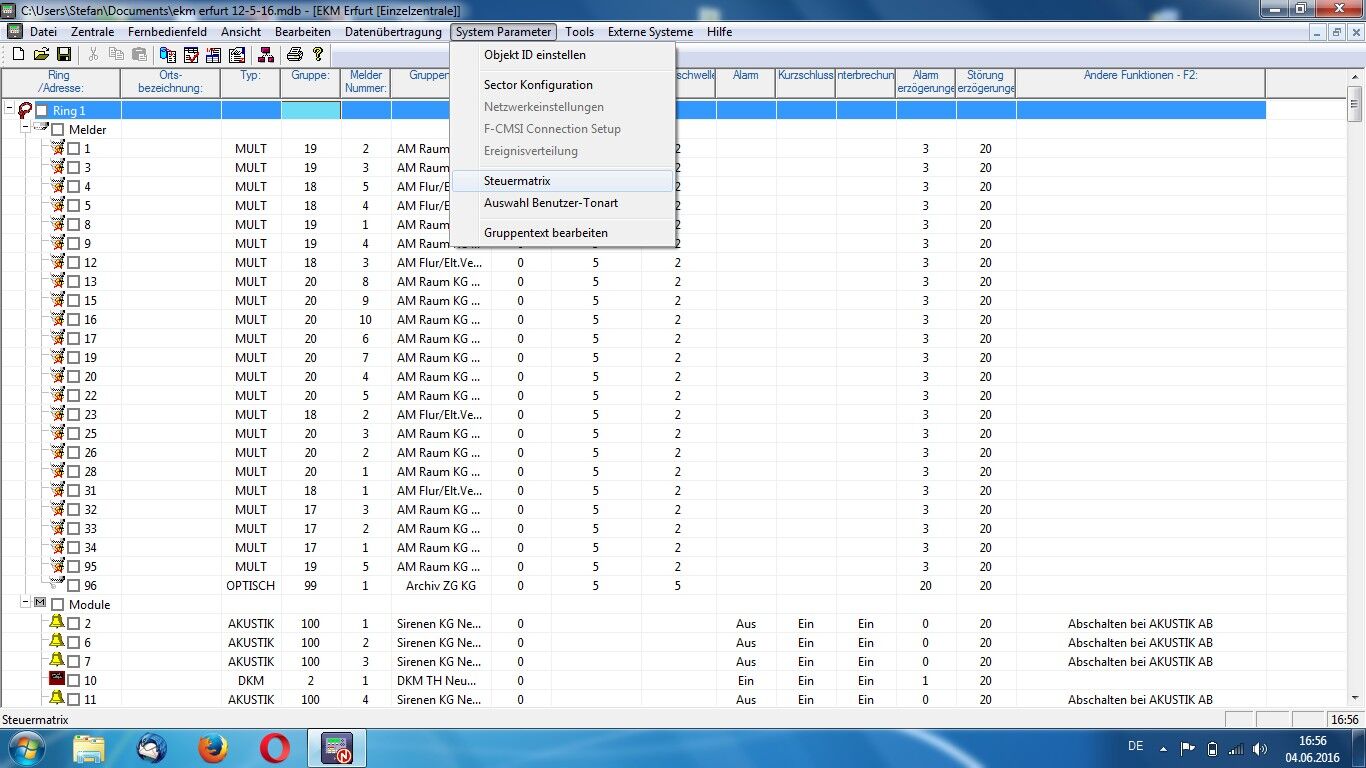Open Thunderbird from the taskbar
Image resolution: width=1366 pixels, height=768 pixels.
(x=151, y=748)
